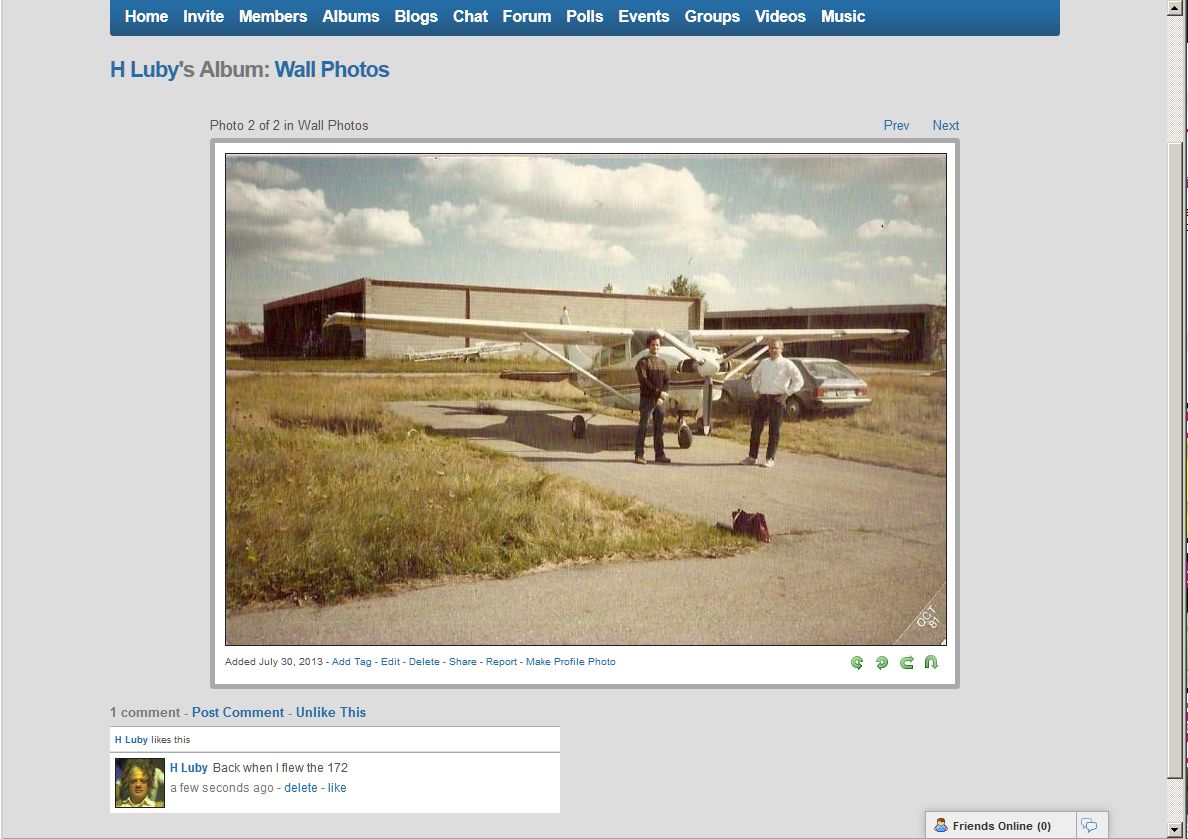Navigate to Groups
This screenshot has height=839, width=1188.
click(712, 17)
